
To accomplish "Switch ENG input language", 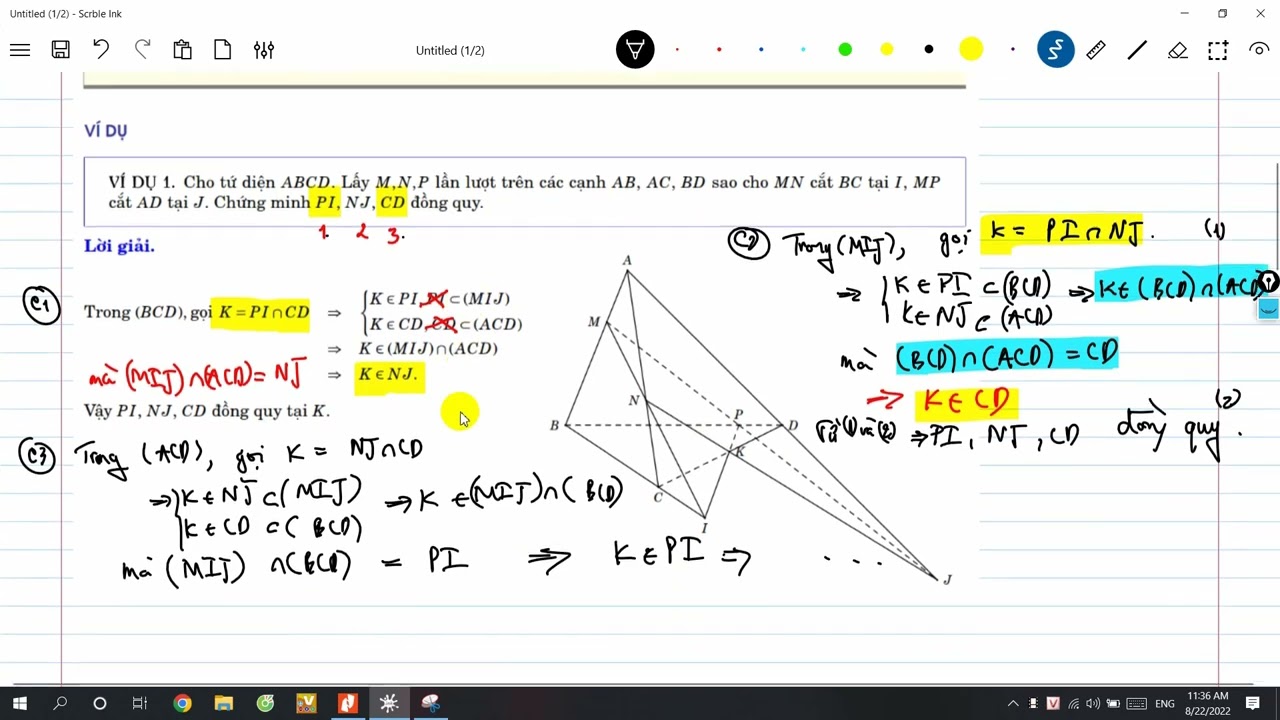I will pos(1165,704).
